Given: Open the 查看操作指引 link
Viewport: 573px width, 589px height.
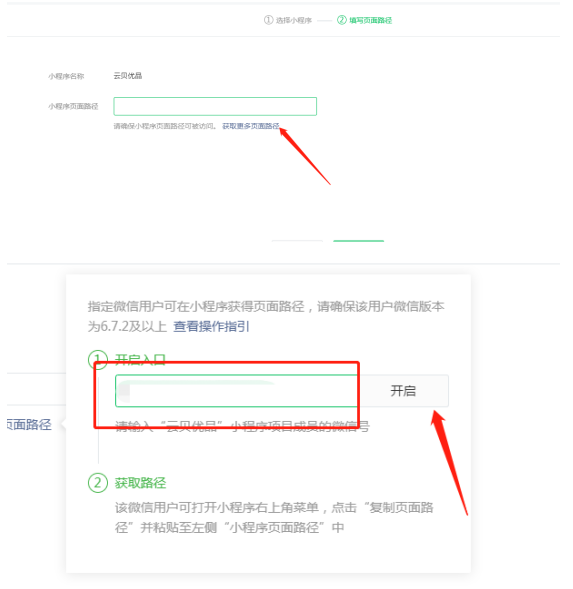Looking at the screenshot, I should [x=211, y=326].
